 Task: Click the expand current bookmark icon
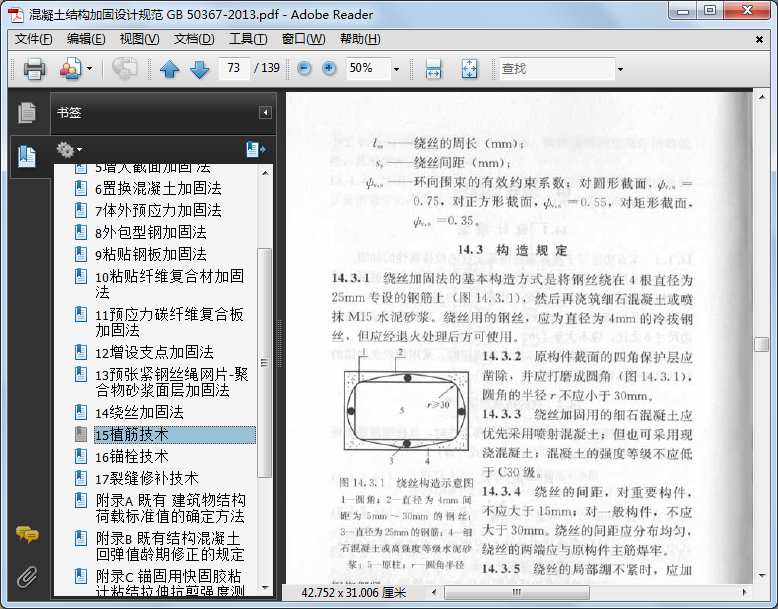click(x=256, y=149)
